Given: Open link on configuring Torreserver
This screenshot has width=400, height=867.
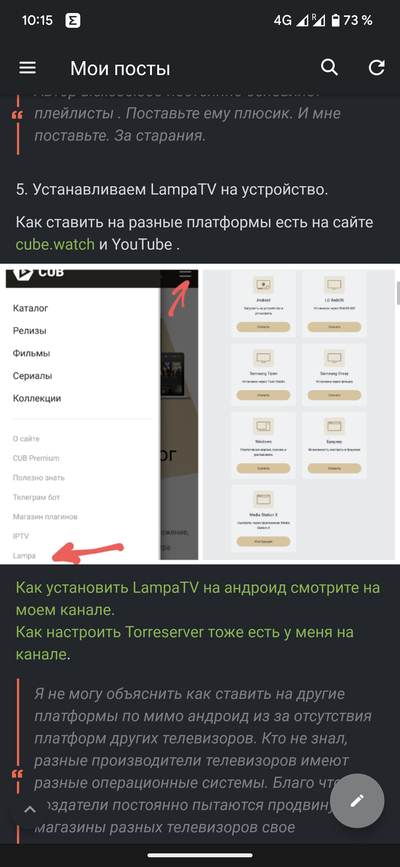Looking at the screenshot, I should point(184,643).
